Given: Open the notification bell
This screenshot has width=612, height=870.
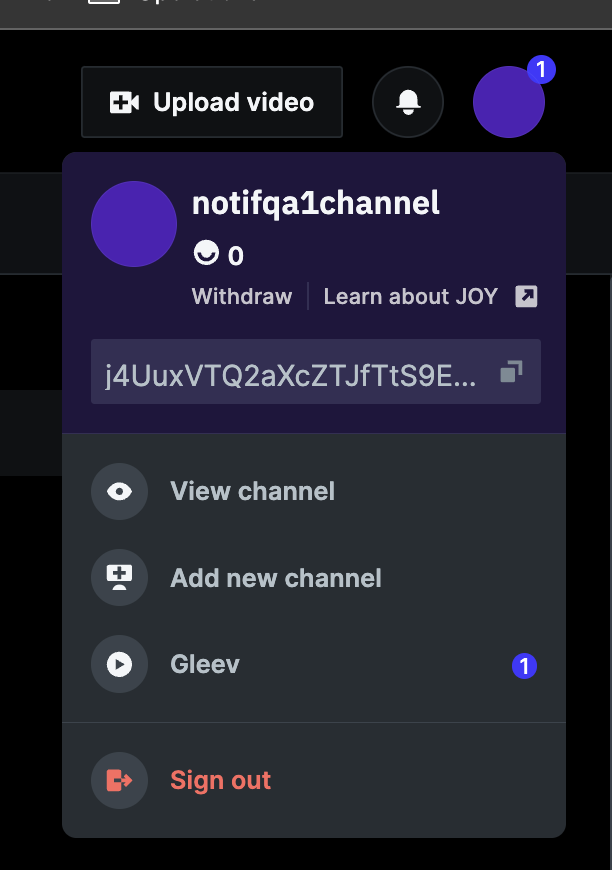Looking at the screenshot, I should 407,102.
